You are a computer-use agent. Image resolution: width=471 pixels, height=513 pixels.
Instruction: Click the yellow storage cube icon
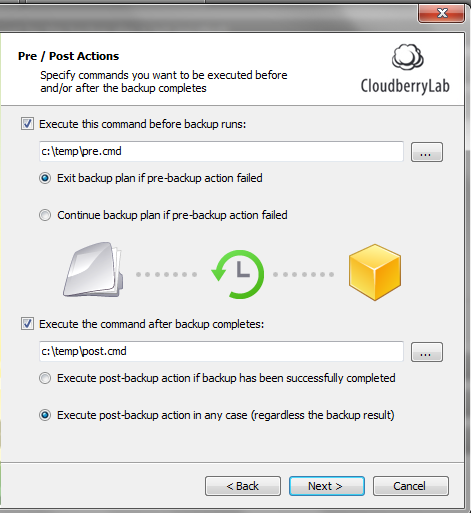pos(375,272)
